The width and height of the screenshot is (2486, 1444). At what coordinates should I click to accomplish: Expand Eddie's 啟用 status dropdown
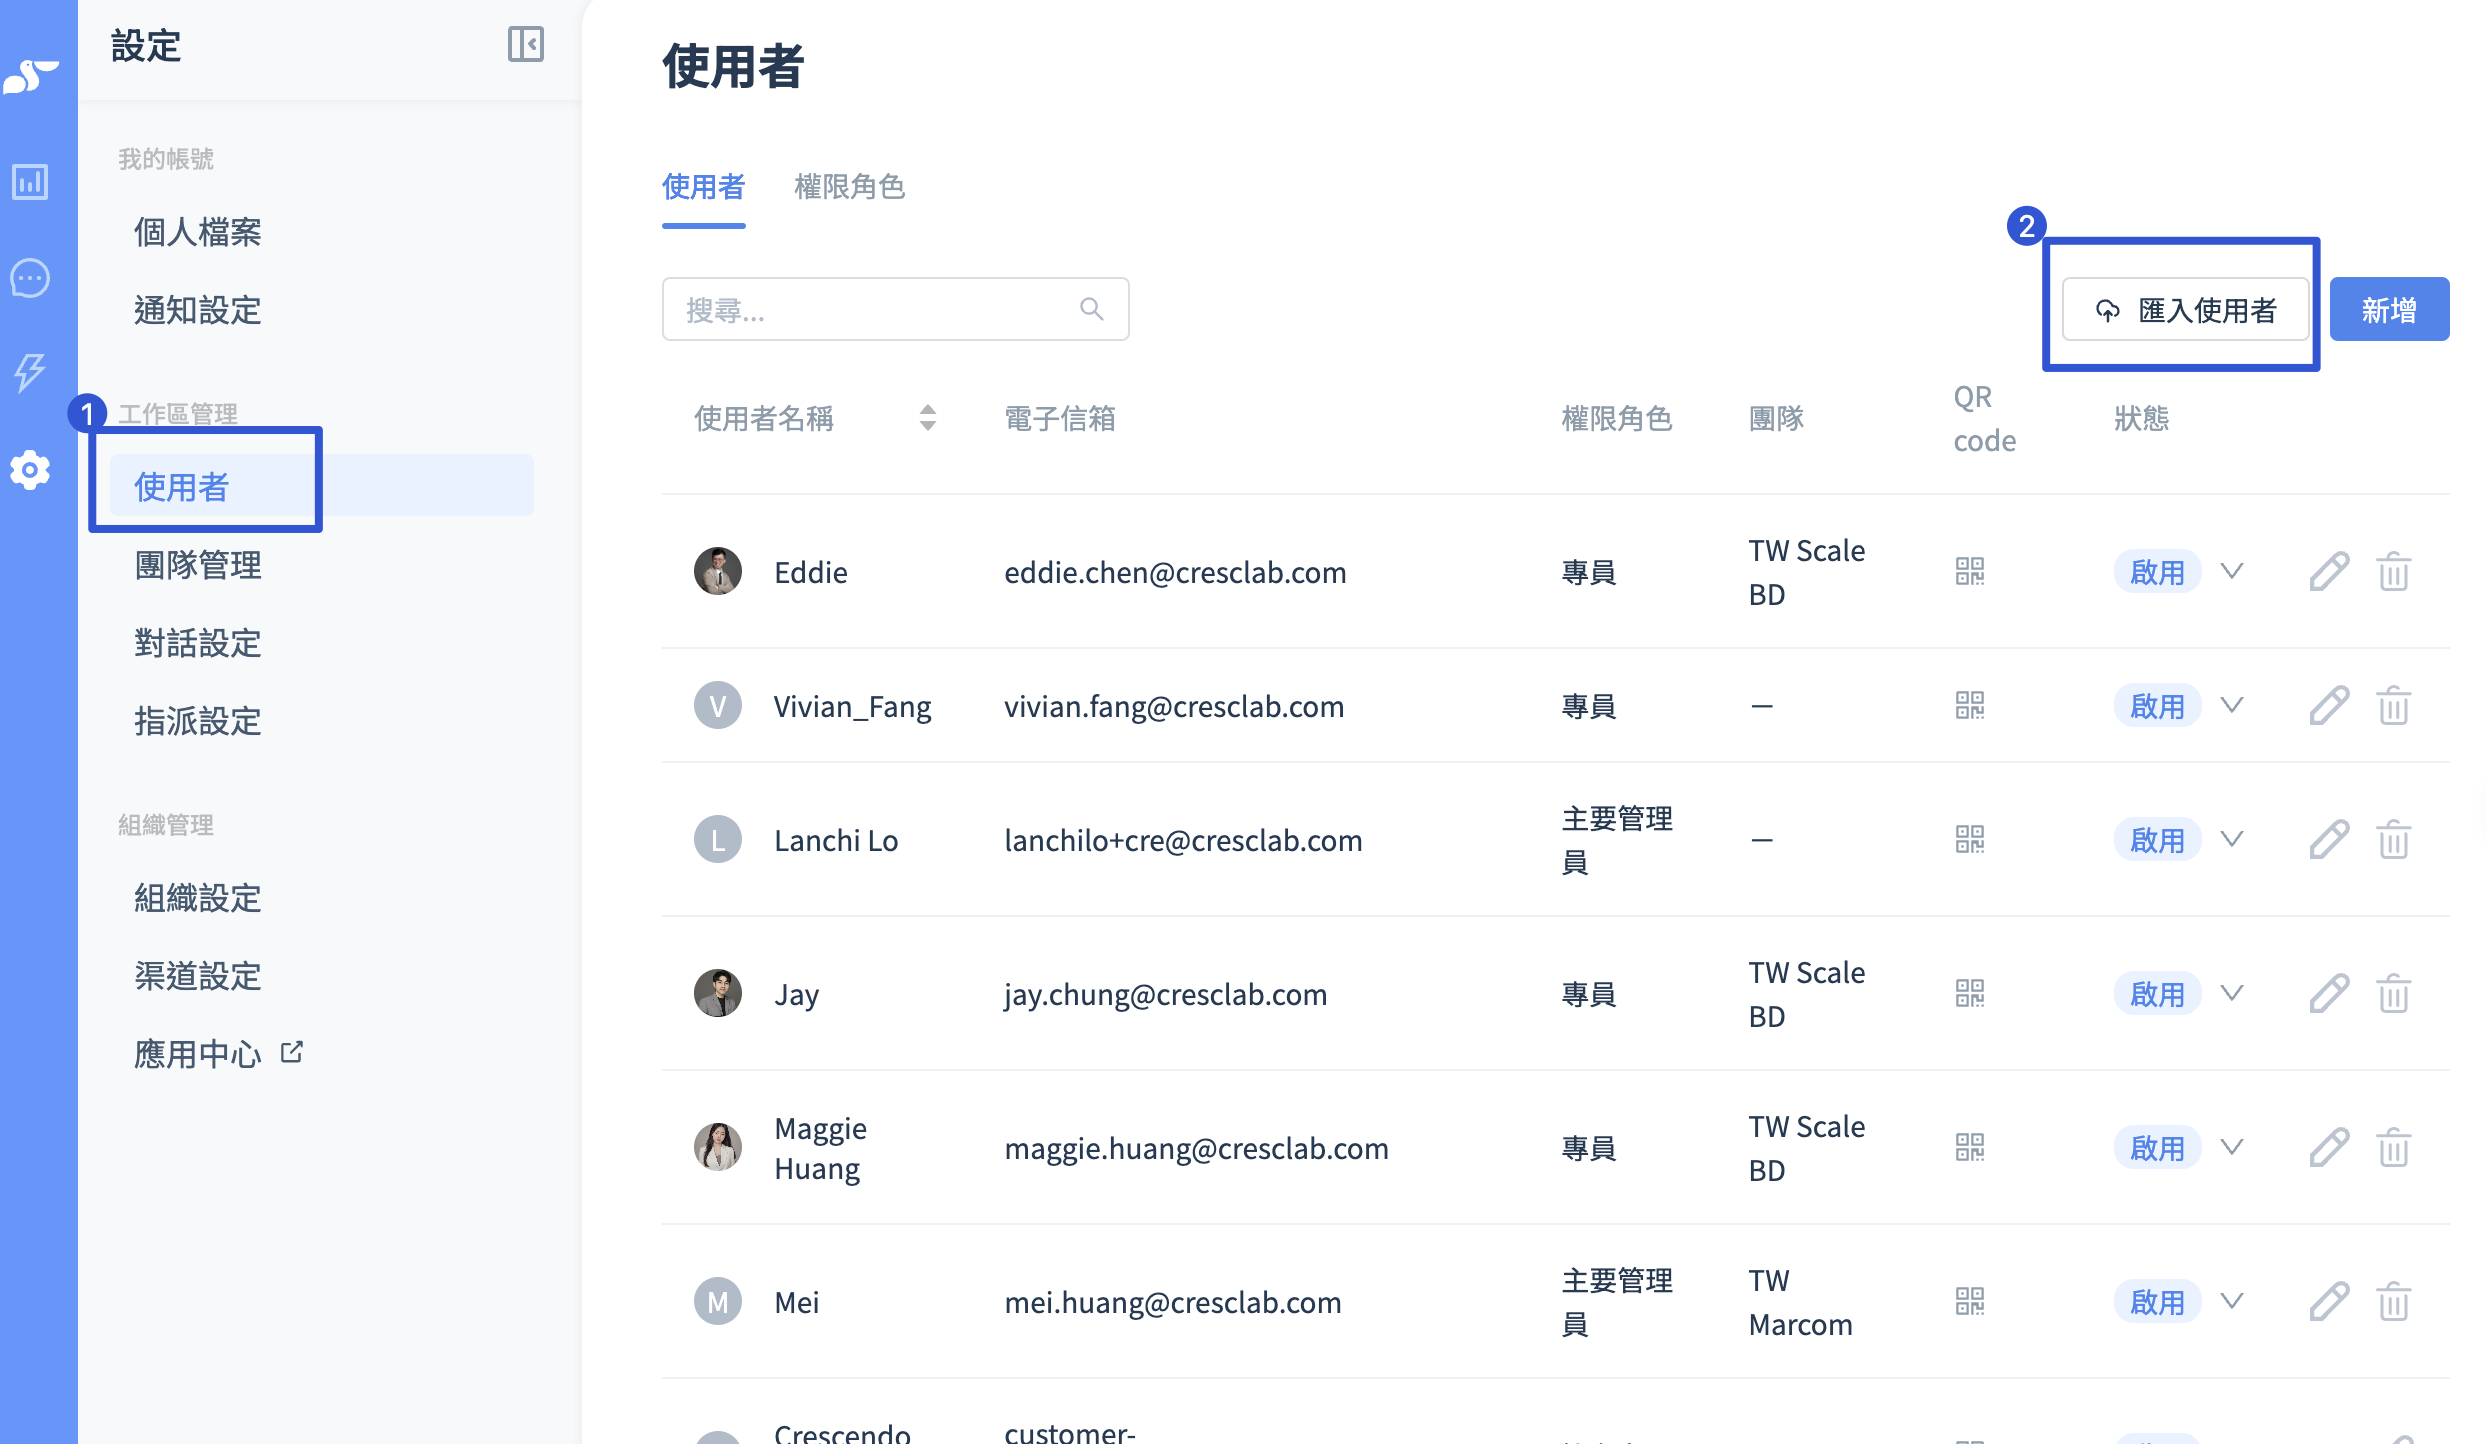tap(2232, 572)
